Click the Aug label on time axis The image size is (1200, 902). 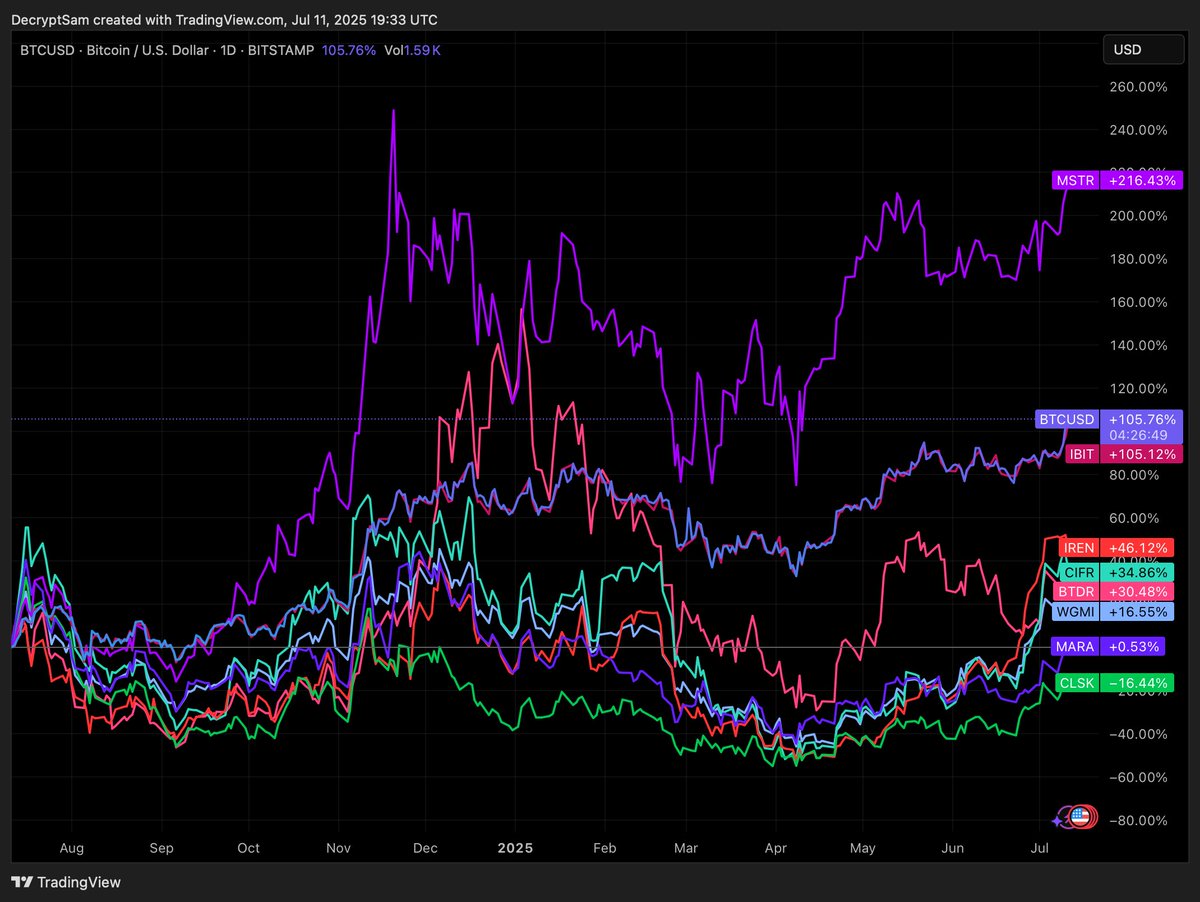(72, 848)
